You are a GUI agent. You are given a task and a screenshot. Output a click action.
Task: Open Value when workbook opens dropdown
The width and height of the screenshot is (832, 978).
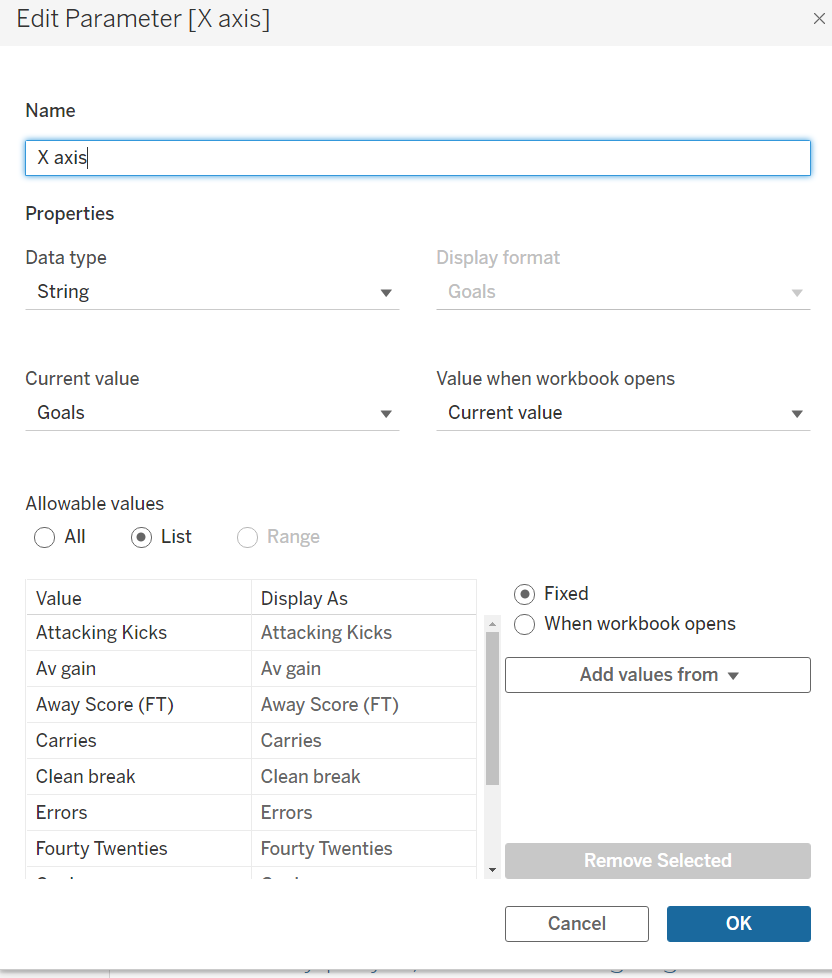pos(623,413)
